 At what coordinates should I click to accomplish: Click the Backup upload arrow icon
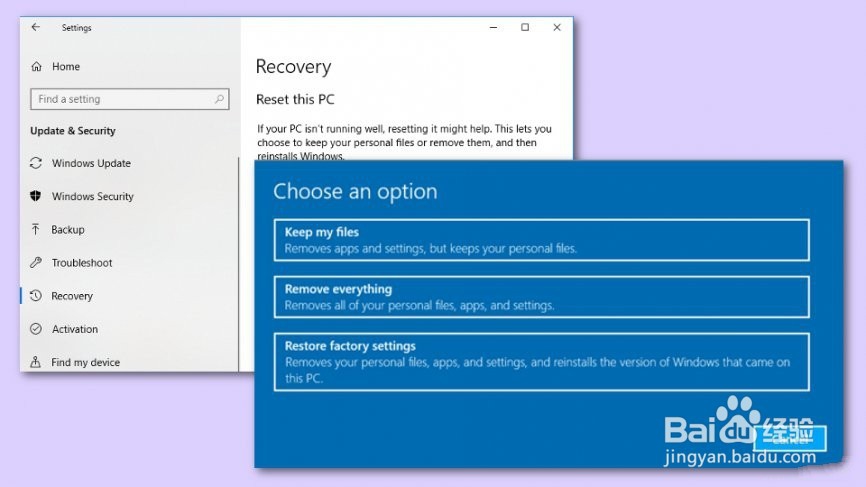click(36, 229)
